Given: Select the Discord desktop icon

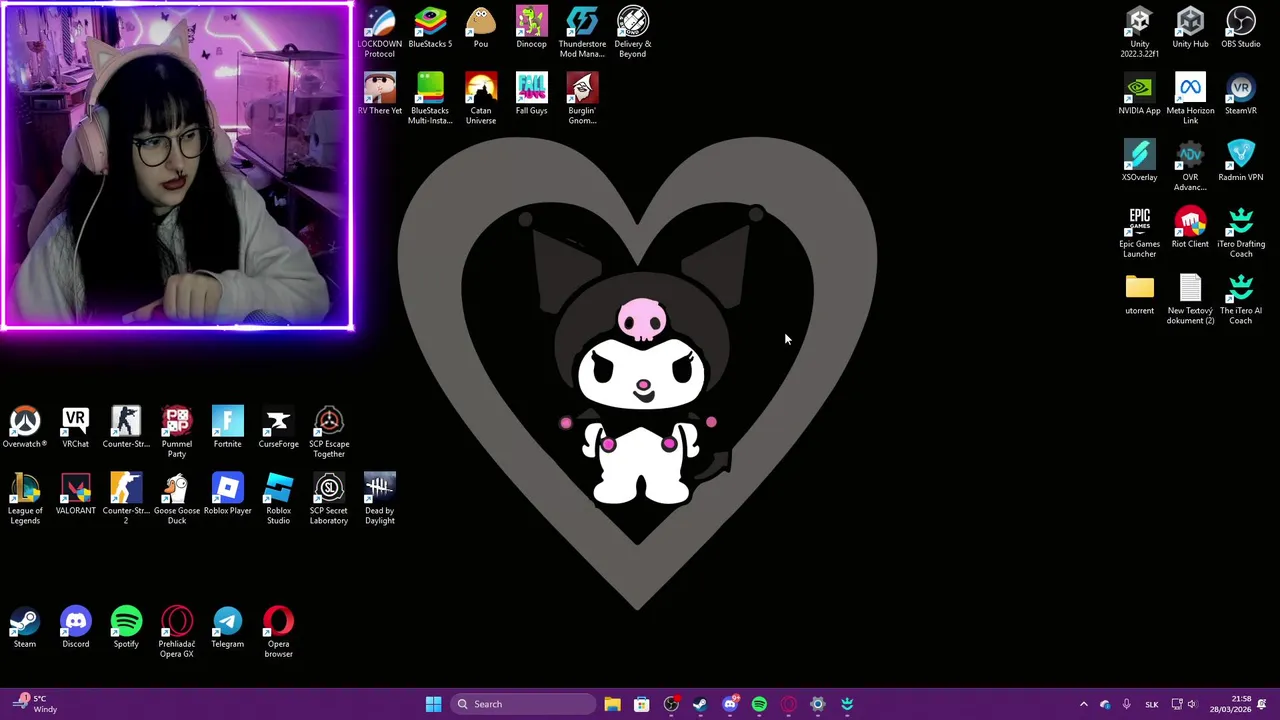Looking at the screenshot, I should 76,628.
